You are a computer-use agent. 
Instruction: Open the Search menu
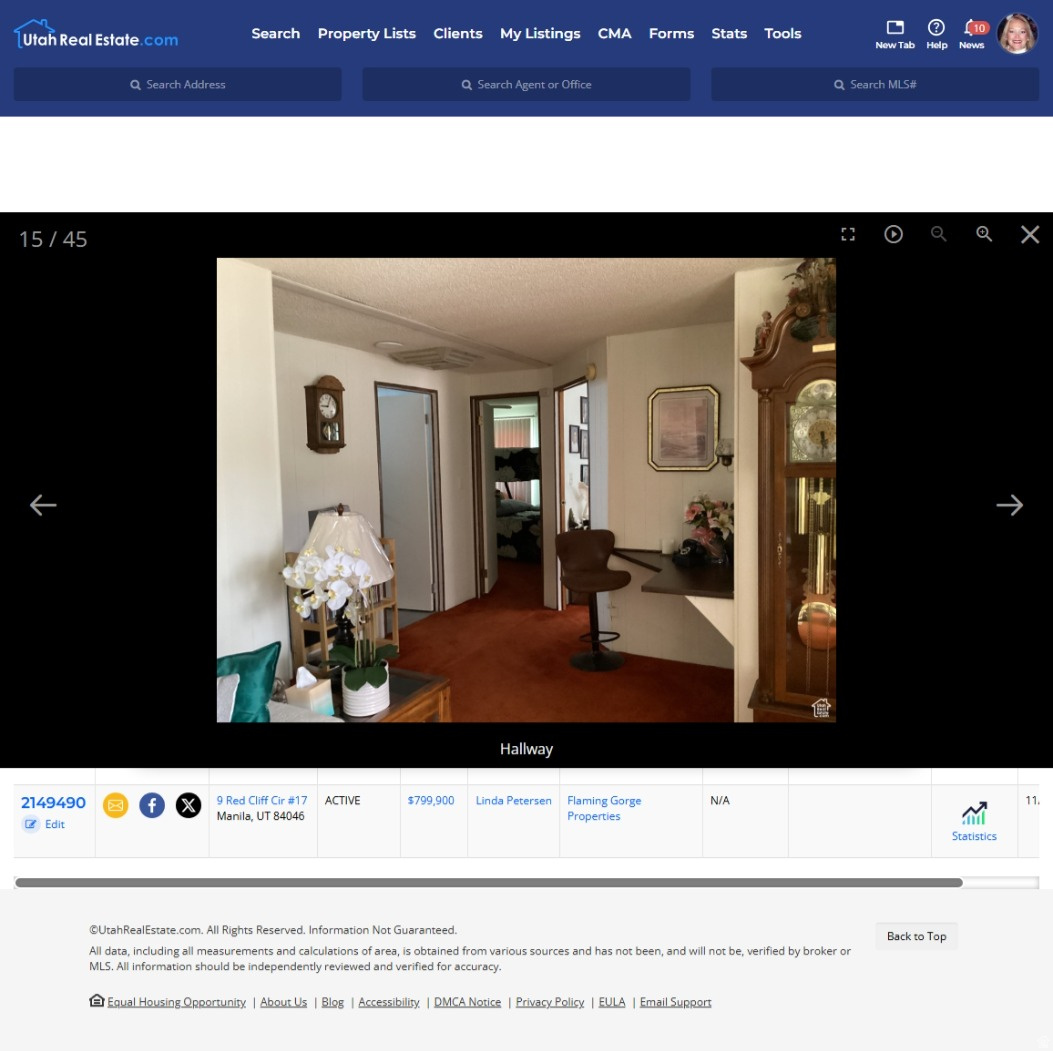(275, 33)
